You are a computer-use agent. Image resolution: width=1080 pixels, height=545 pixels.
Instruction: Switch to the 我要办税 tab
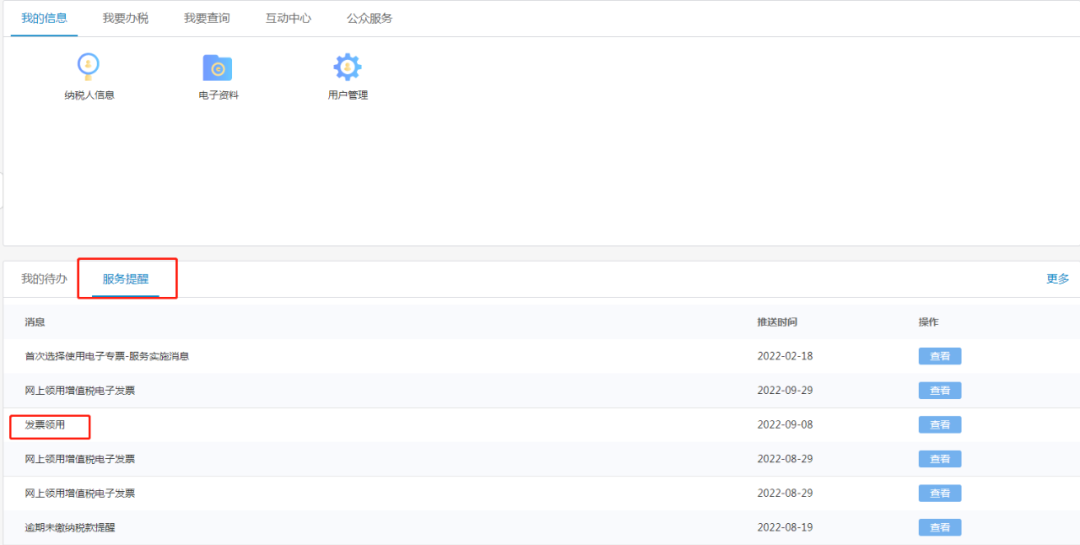point(125,19)
